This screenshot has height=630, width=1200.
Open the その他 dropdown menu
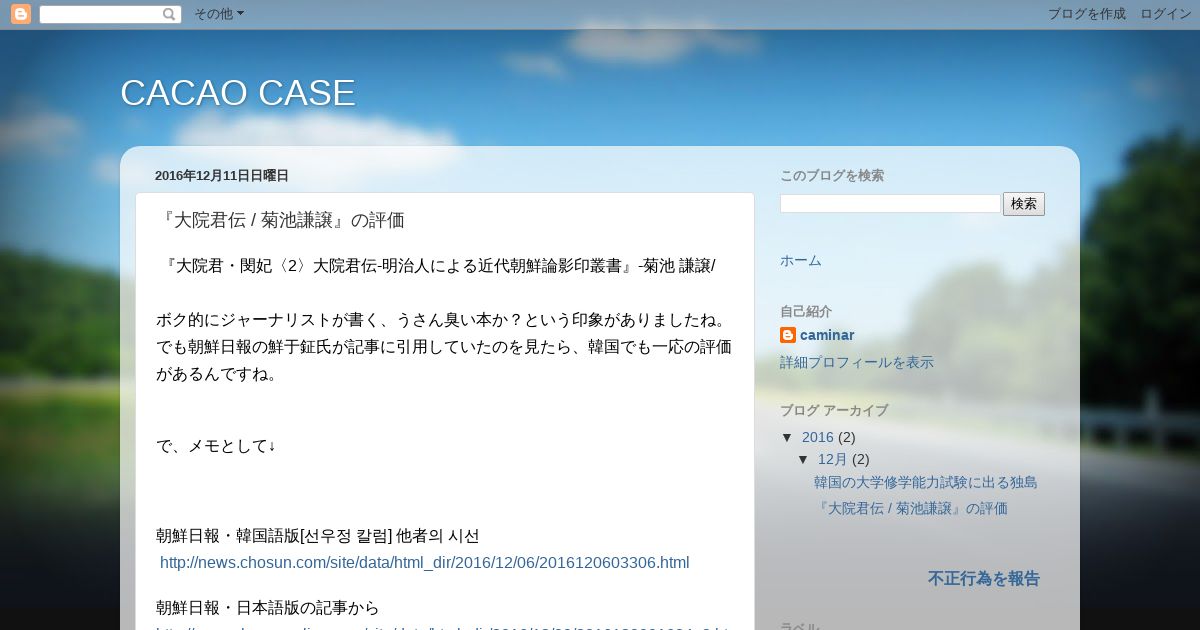218,14
